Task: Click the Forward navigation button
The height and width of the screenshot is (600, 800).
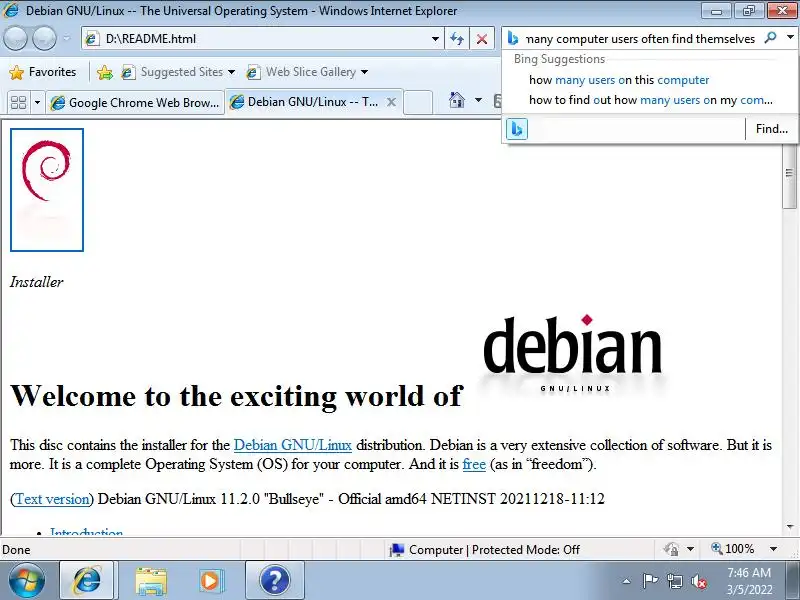Action: click(x=44, y=39)
